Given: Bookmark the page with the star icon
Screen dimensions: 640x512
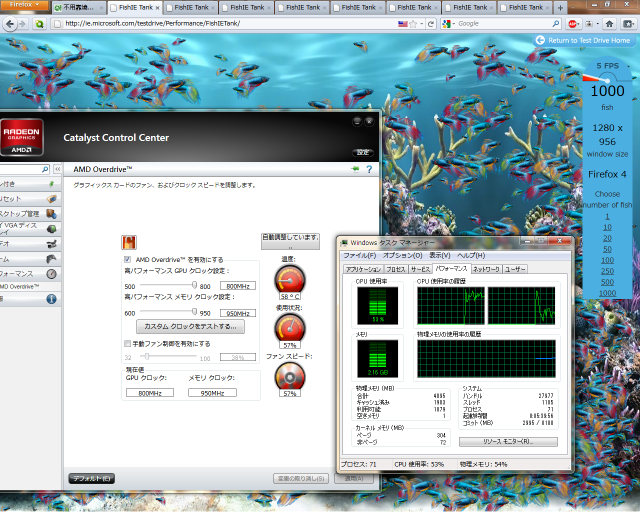Looking at the screenshot, I should coord(413,24).
